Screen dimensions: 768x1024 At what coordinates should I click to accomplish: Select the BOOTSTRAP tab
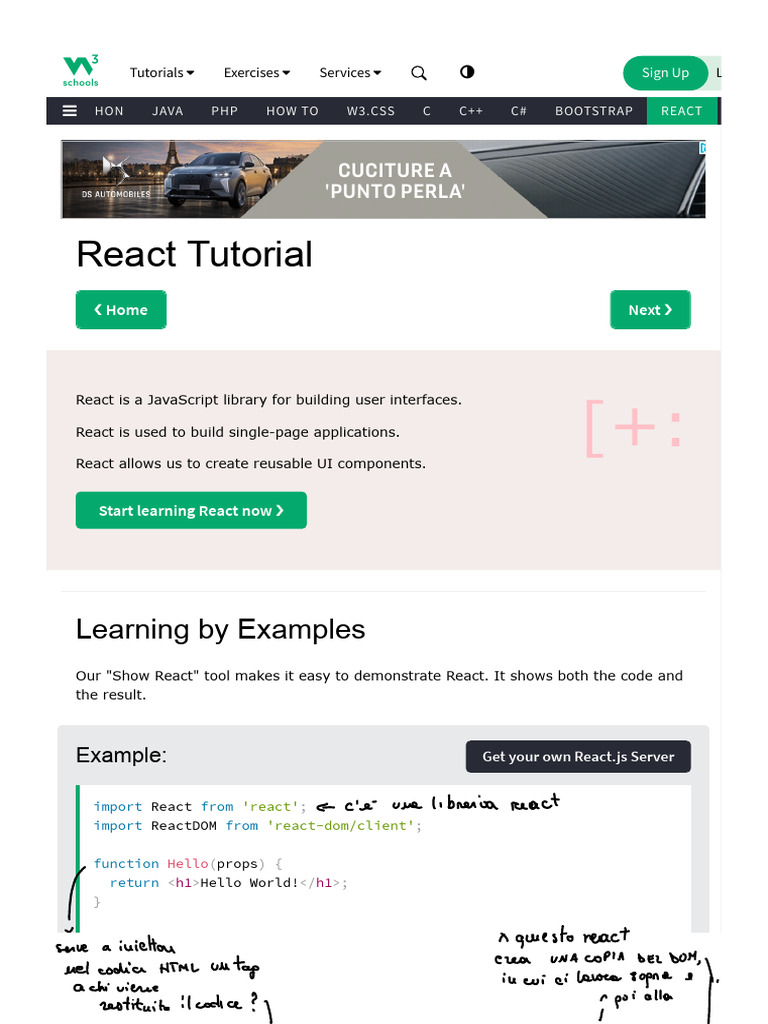(594, 111)
